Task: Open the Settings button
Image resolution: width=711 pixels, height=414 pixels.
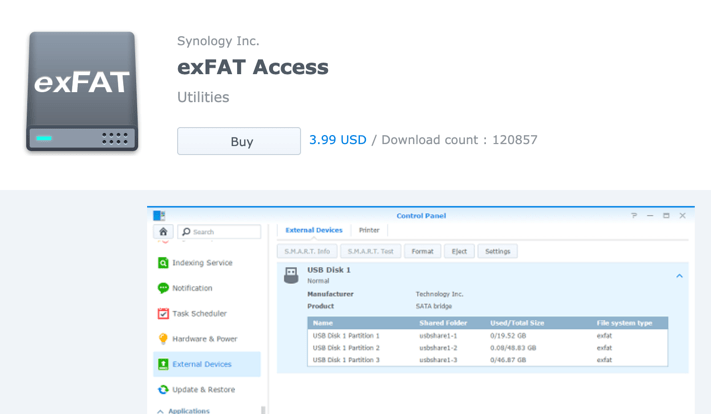Action: click(497, 251)
